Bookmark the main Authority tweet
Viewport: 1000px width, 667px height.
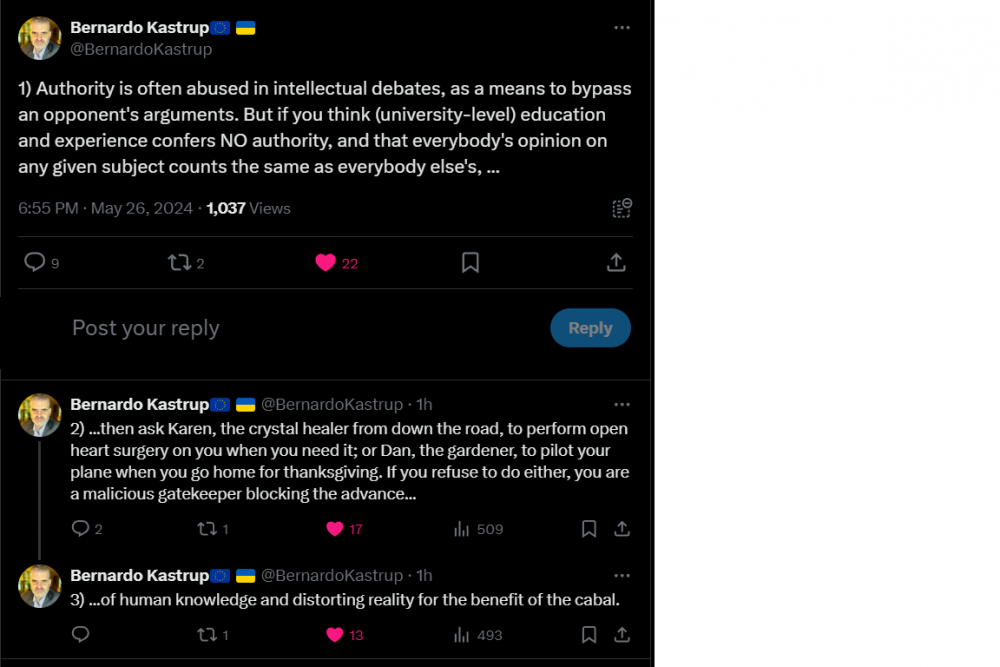(470, 262)
